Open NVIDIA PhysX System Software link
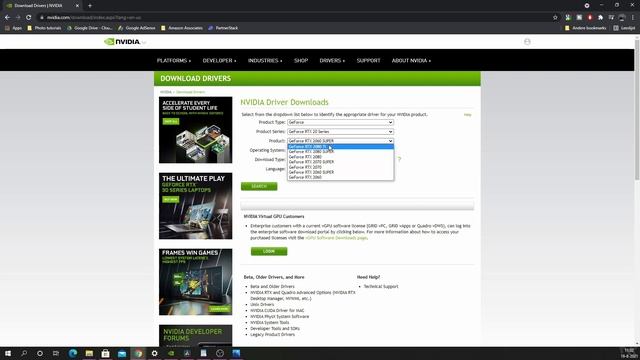 click(x=280, y=317)
